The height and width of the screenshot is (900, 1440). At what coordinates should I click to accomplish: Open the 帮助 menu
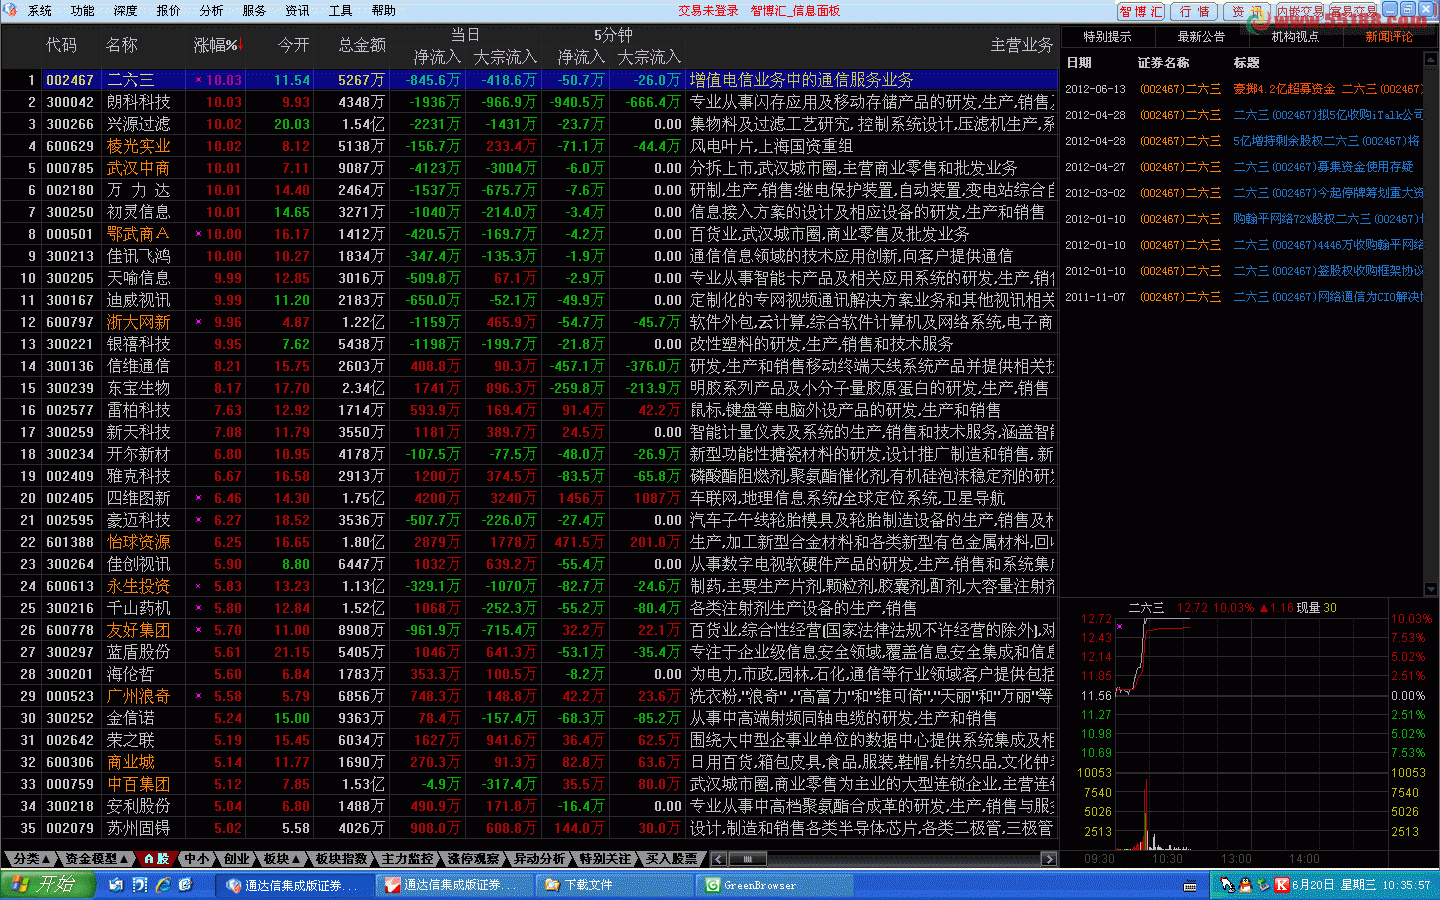coord(384,11)
